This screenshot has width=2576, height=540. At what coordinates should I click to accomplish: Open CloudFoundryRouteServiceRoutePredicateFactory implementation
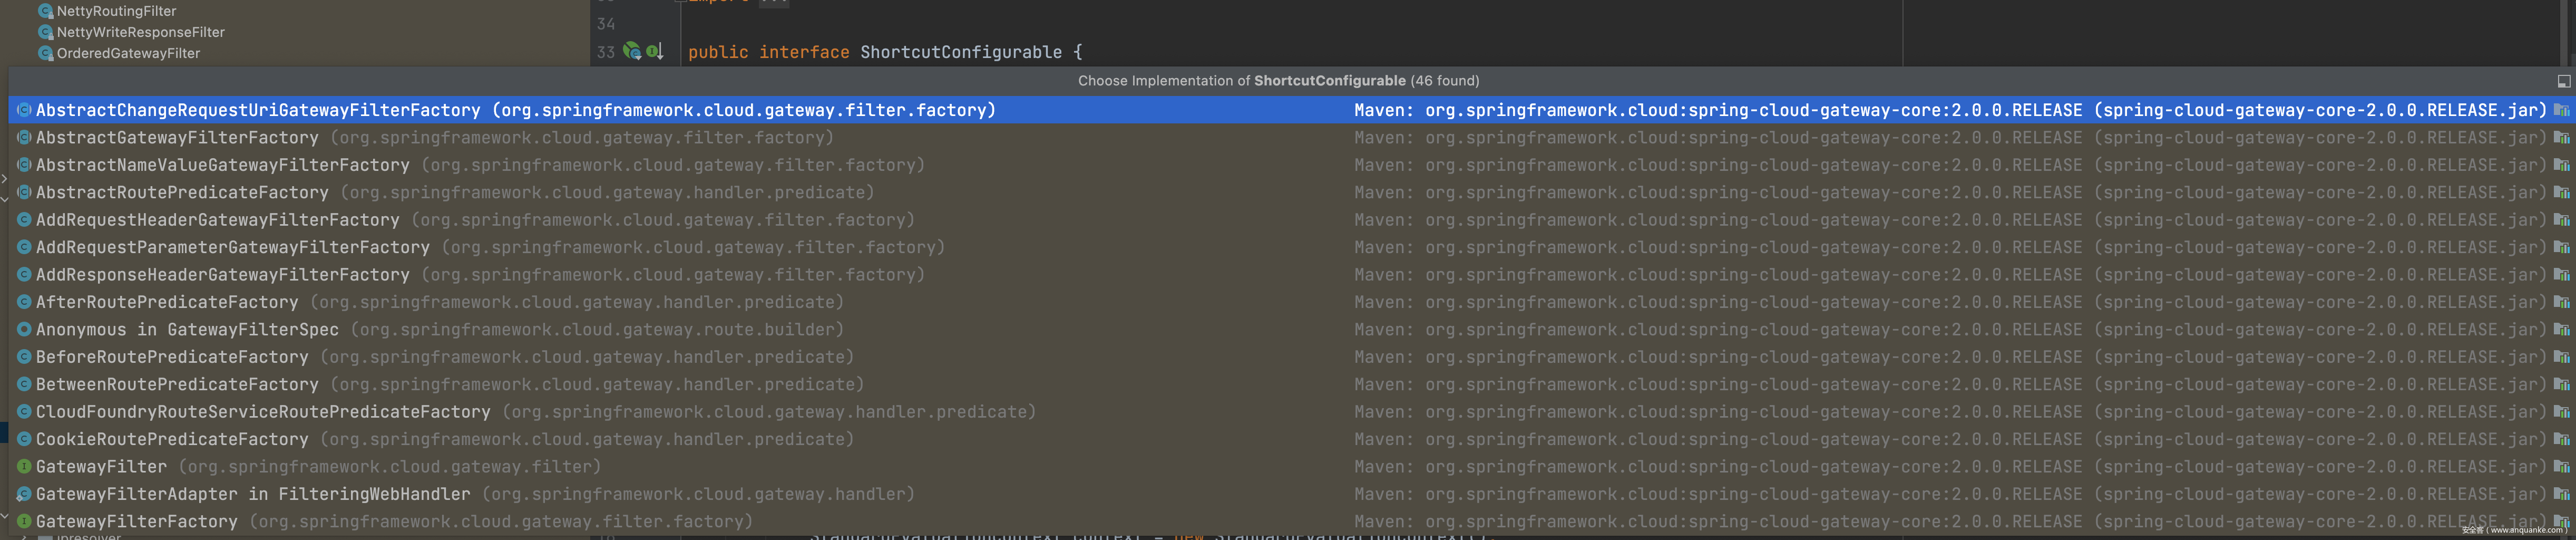coord(263,412)
